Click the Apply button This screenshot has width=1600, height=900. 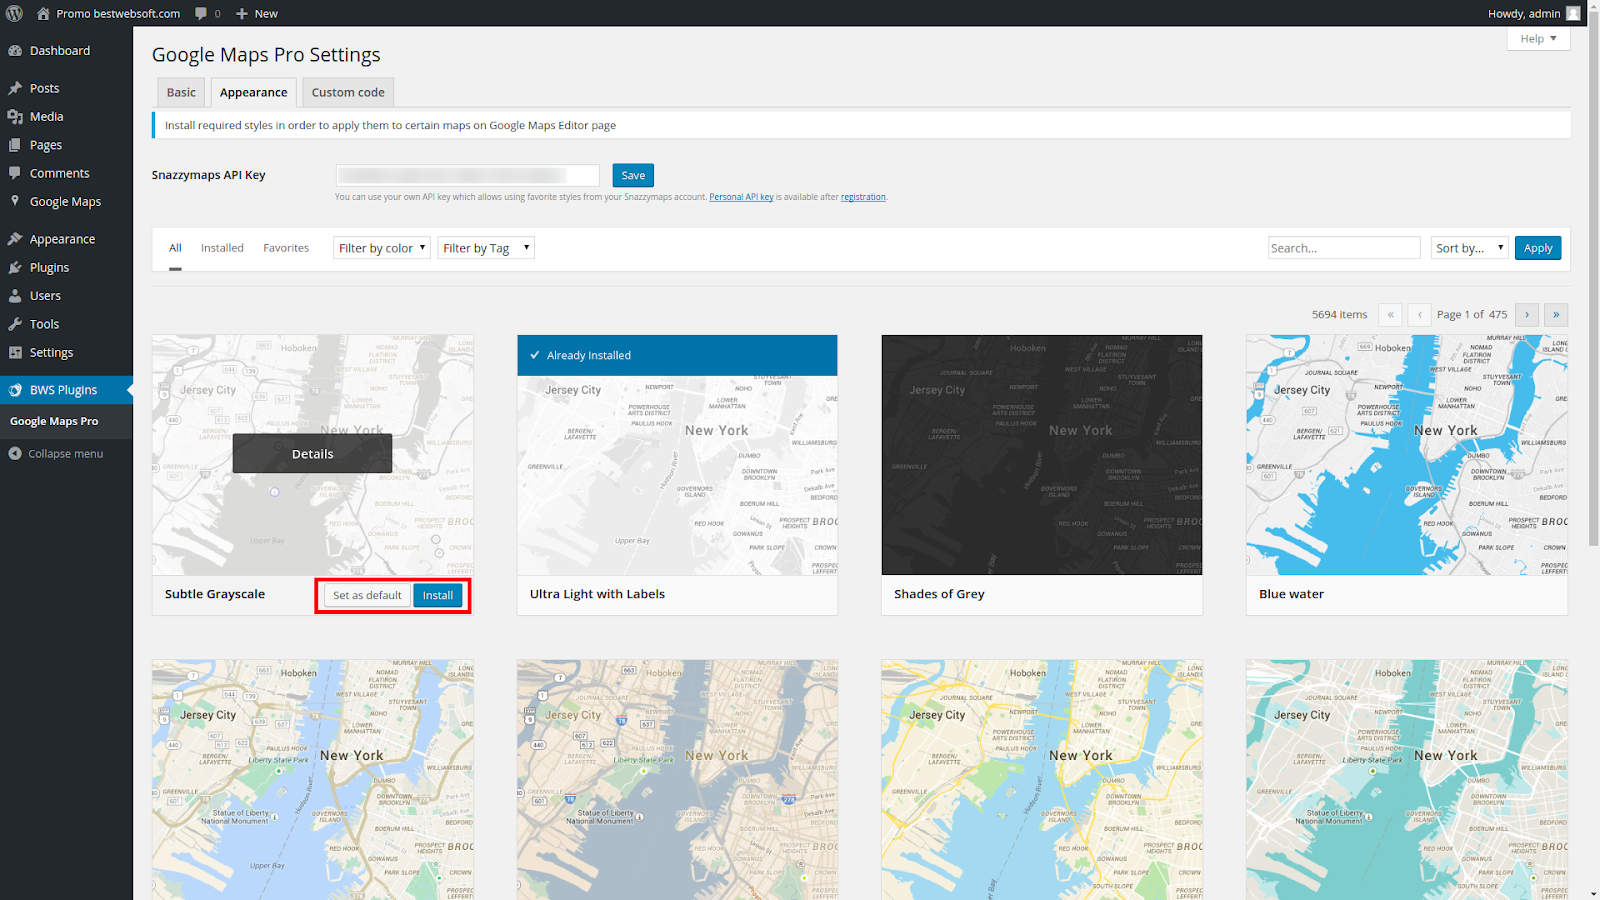click(x=1538, y=248)
